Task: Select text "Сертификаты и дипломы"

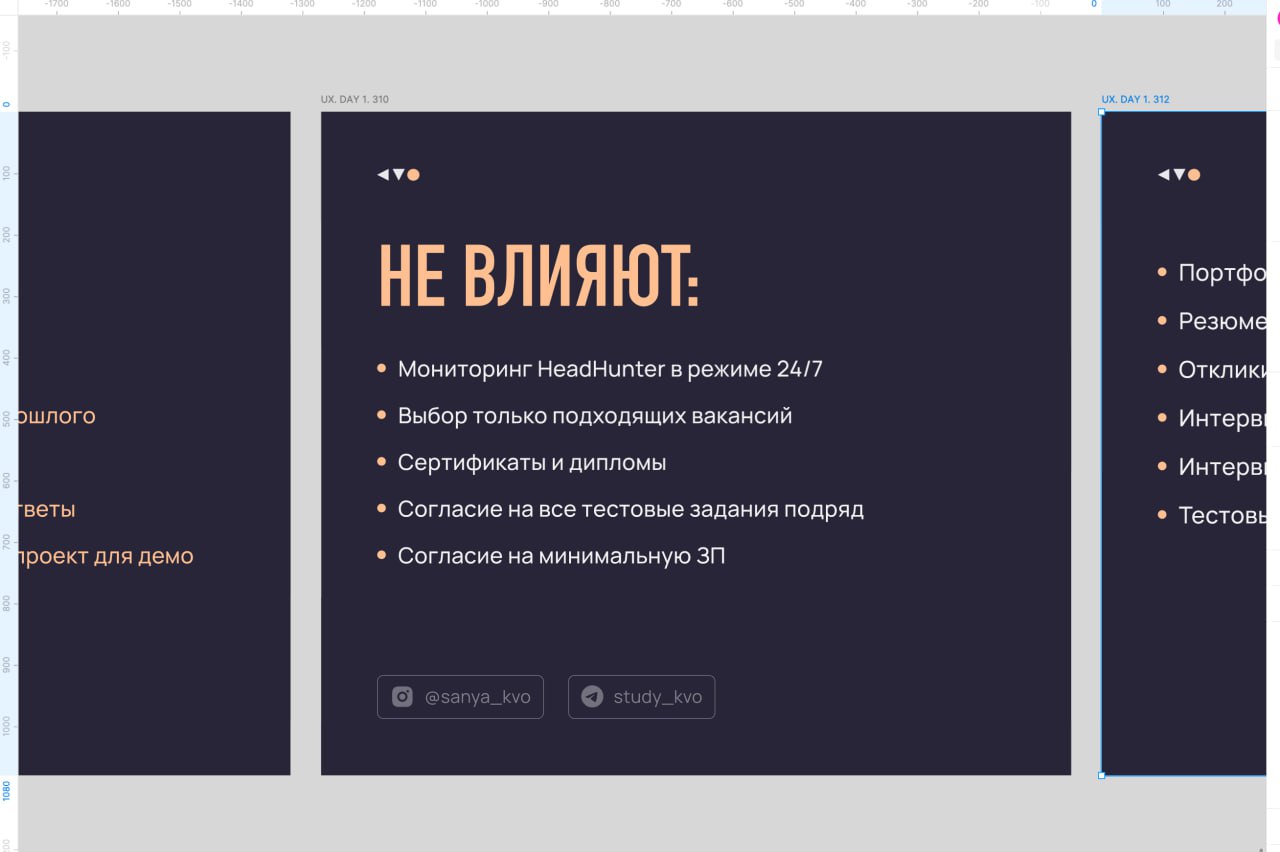Action: (x=532, y=463)
